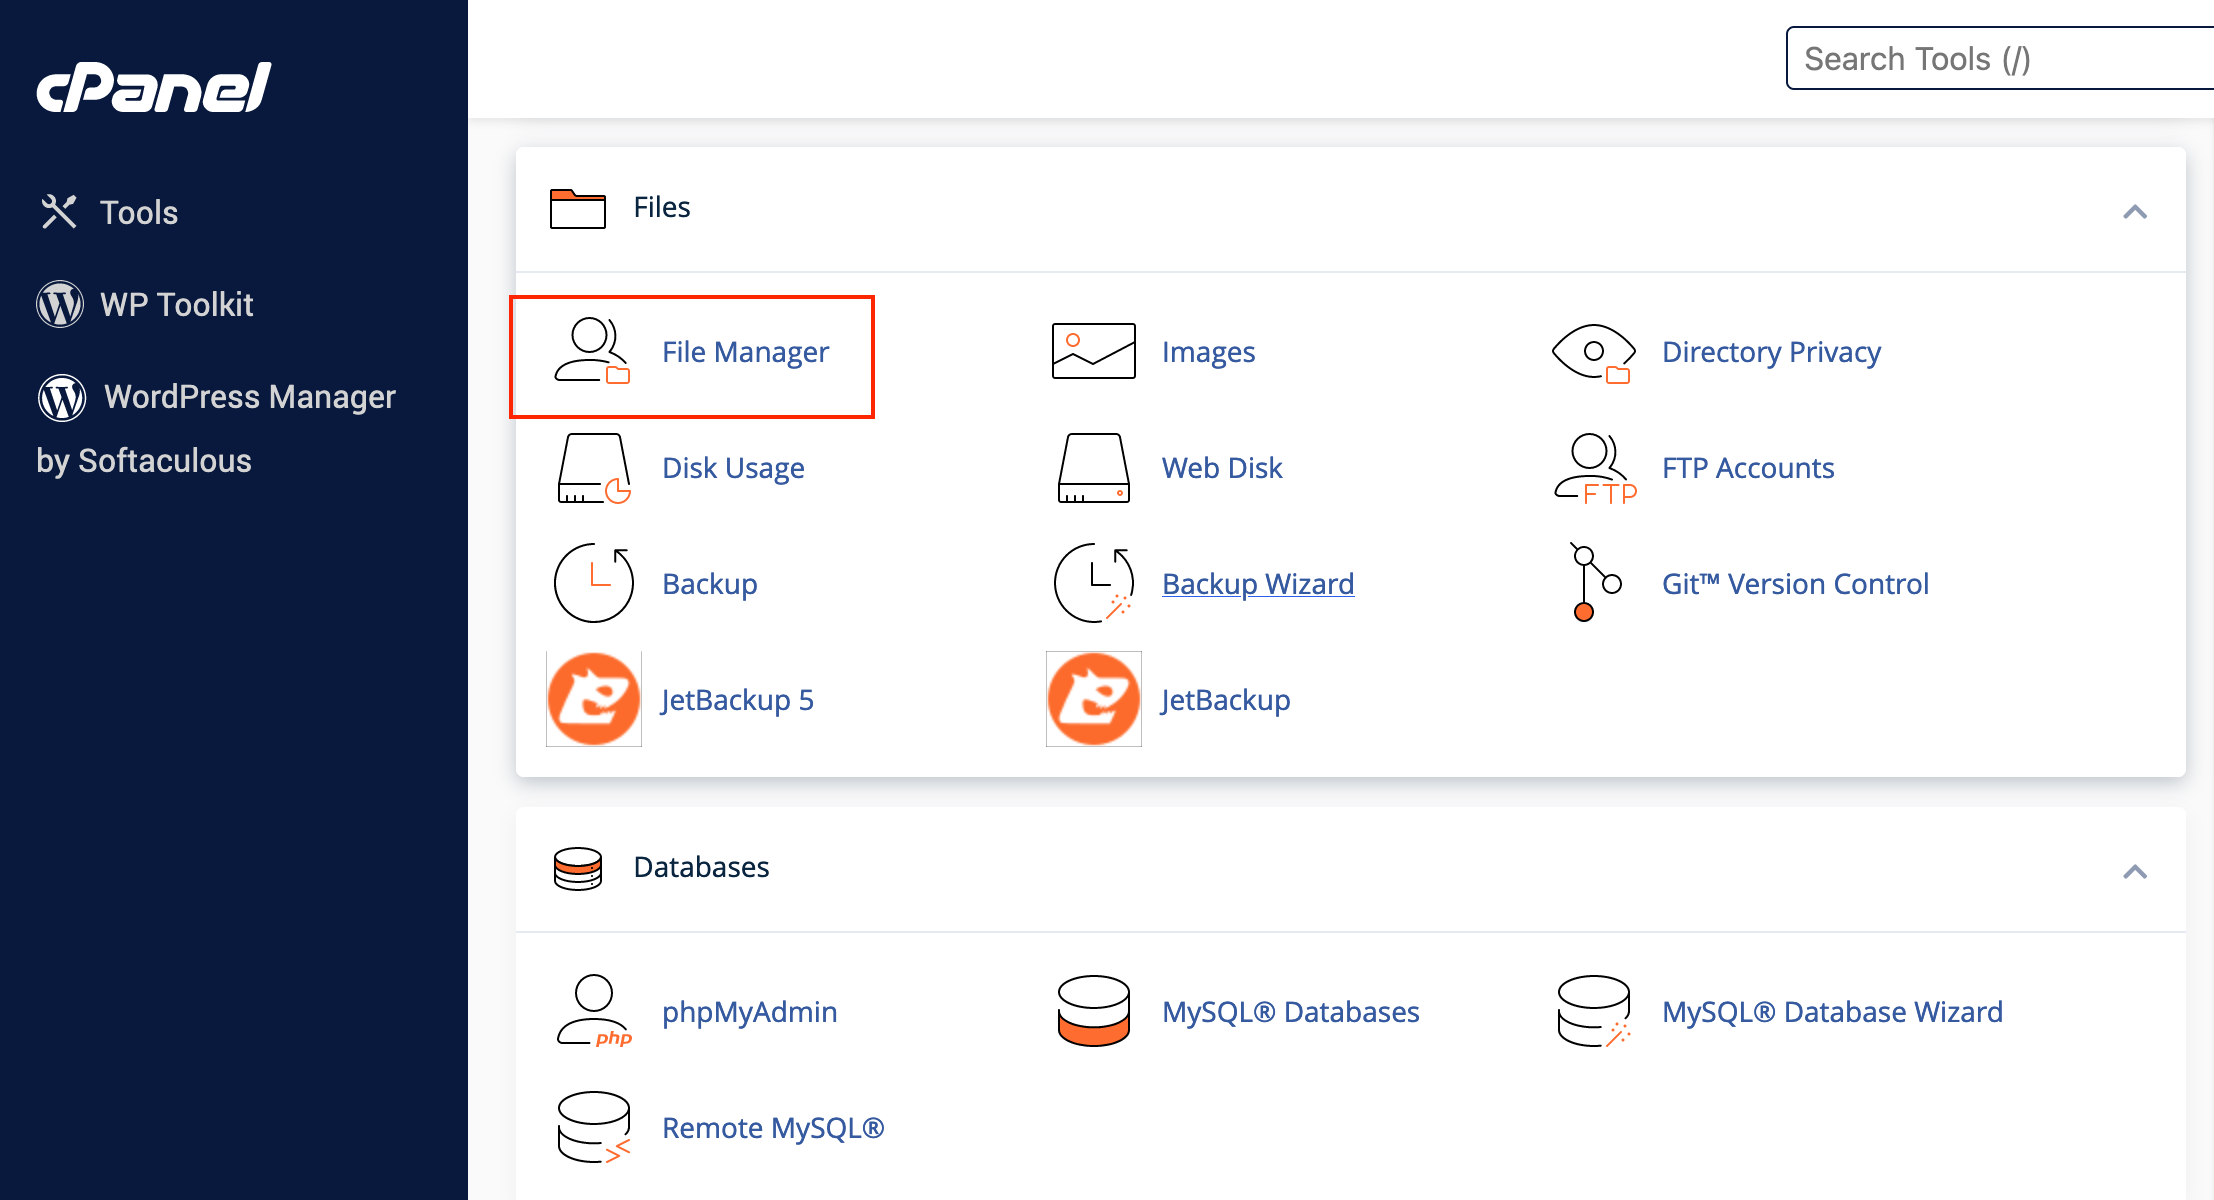Collapse the Files section chevron
This screenshot has width=2214, height=1200.
(2135, 212)
